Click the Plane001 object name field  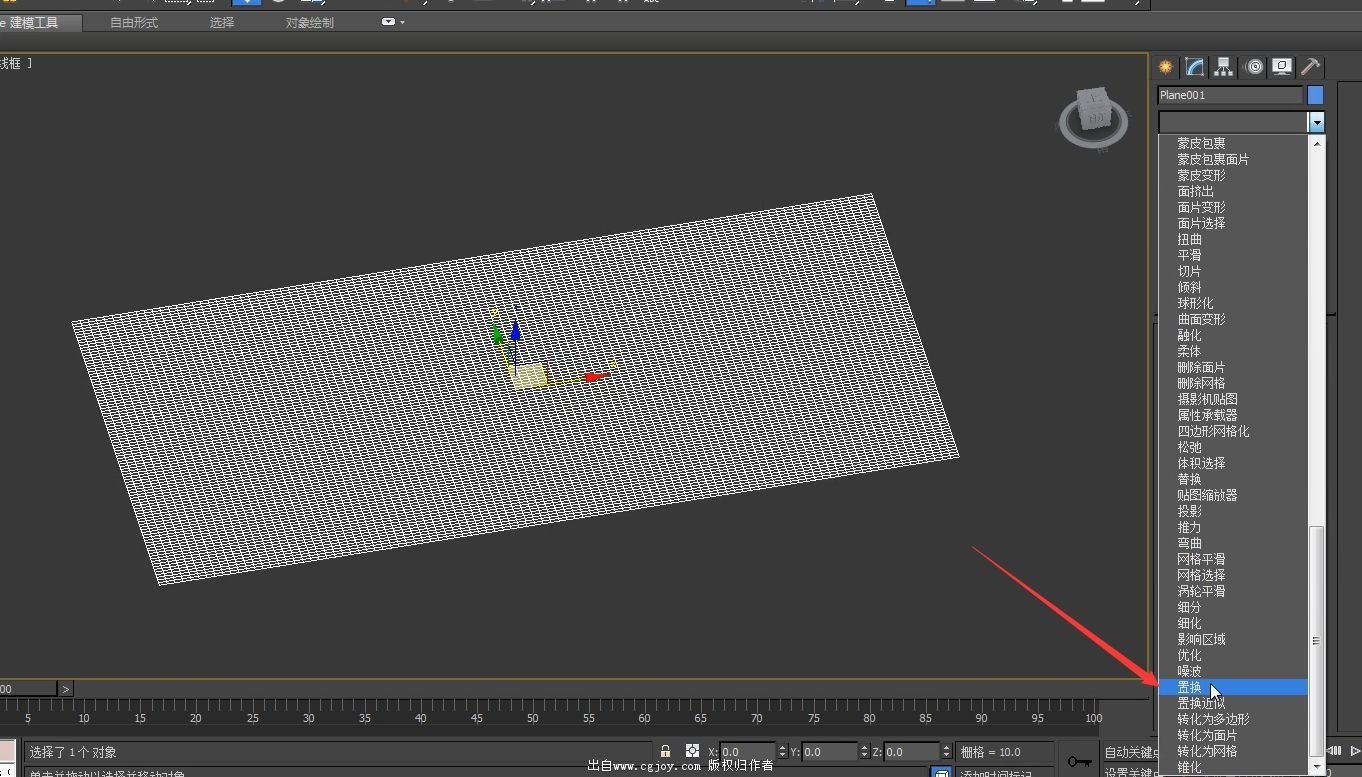[1230, 95]
